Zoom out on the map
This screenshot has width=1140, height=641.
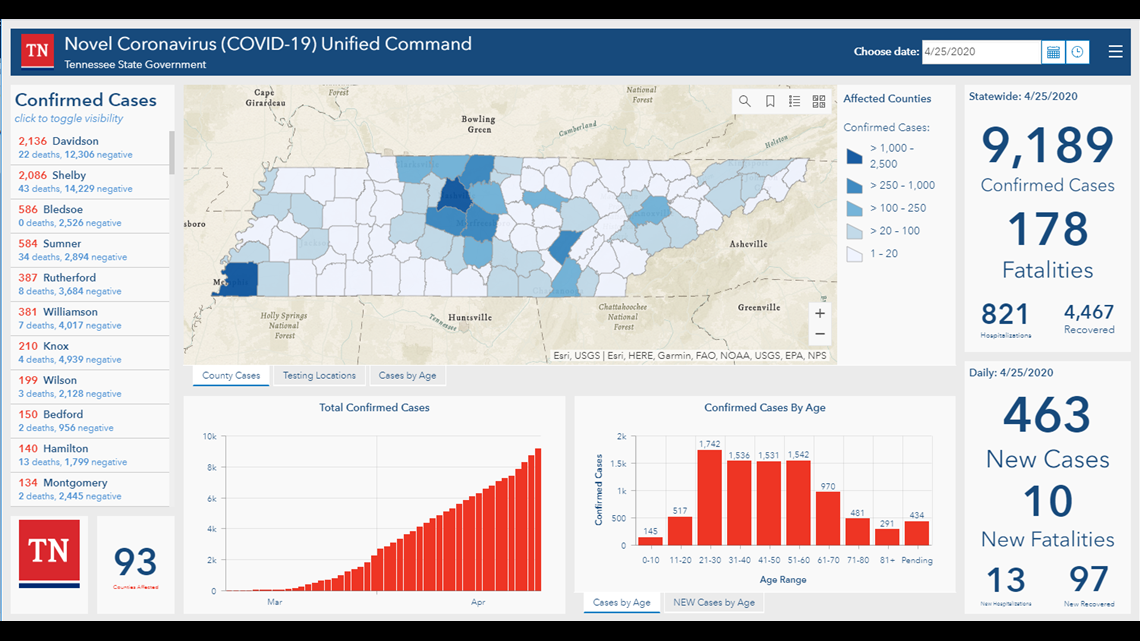(x=820, y=335)
